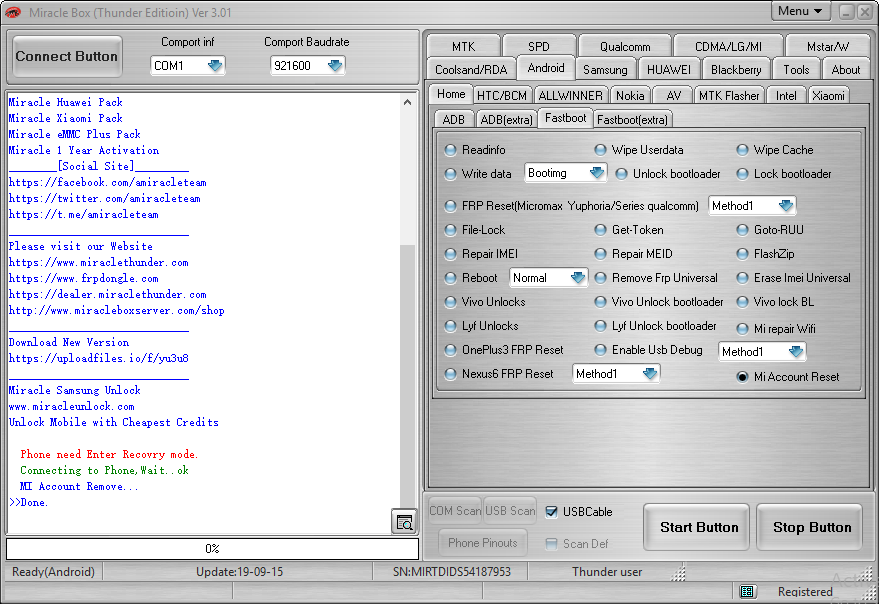
Task: Toggle the USBCable checkbox
Action: pyautogui.click(x=552, y=511)
